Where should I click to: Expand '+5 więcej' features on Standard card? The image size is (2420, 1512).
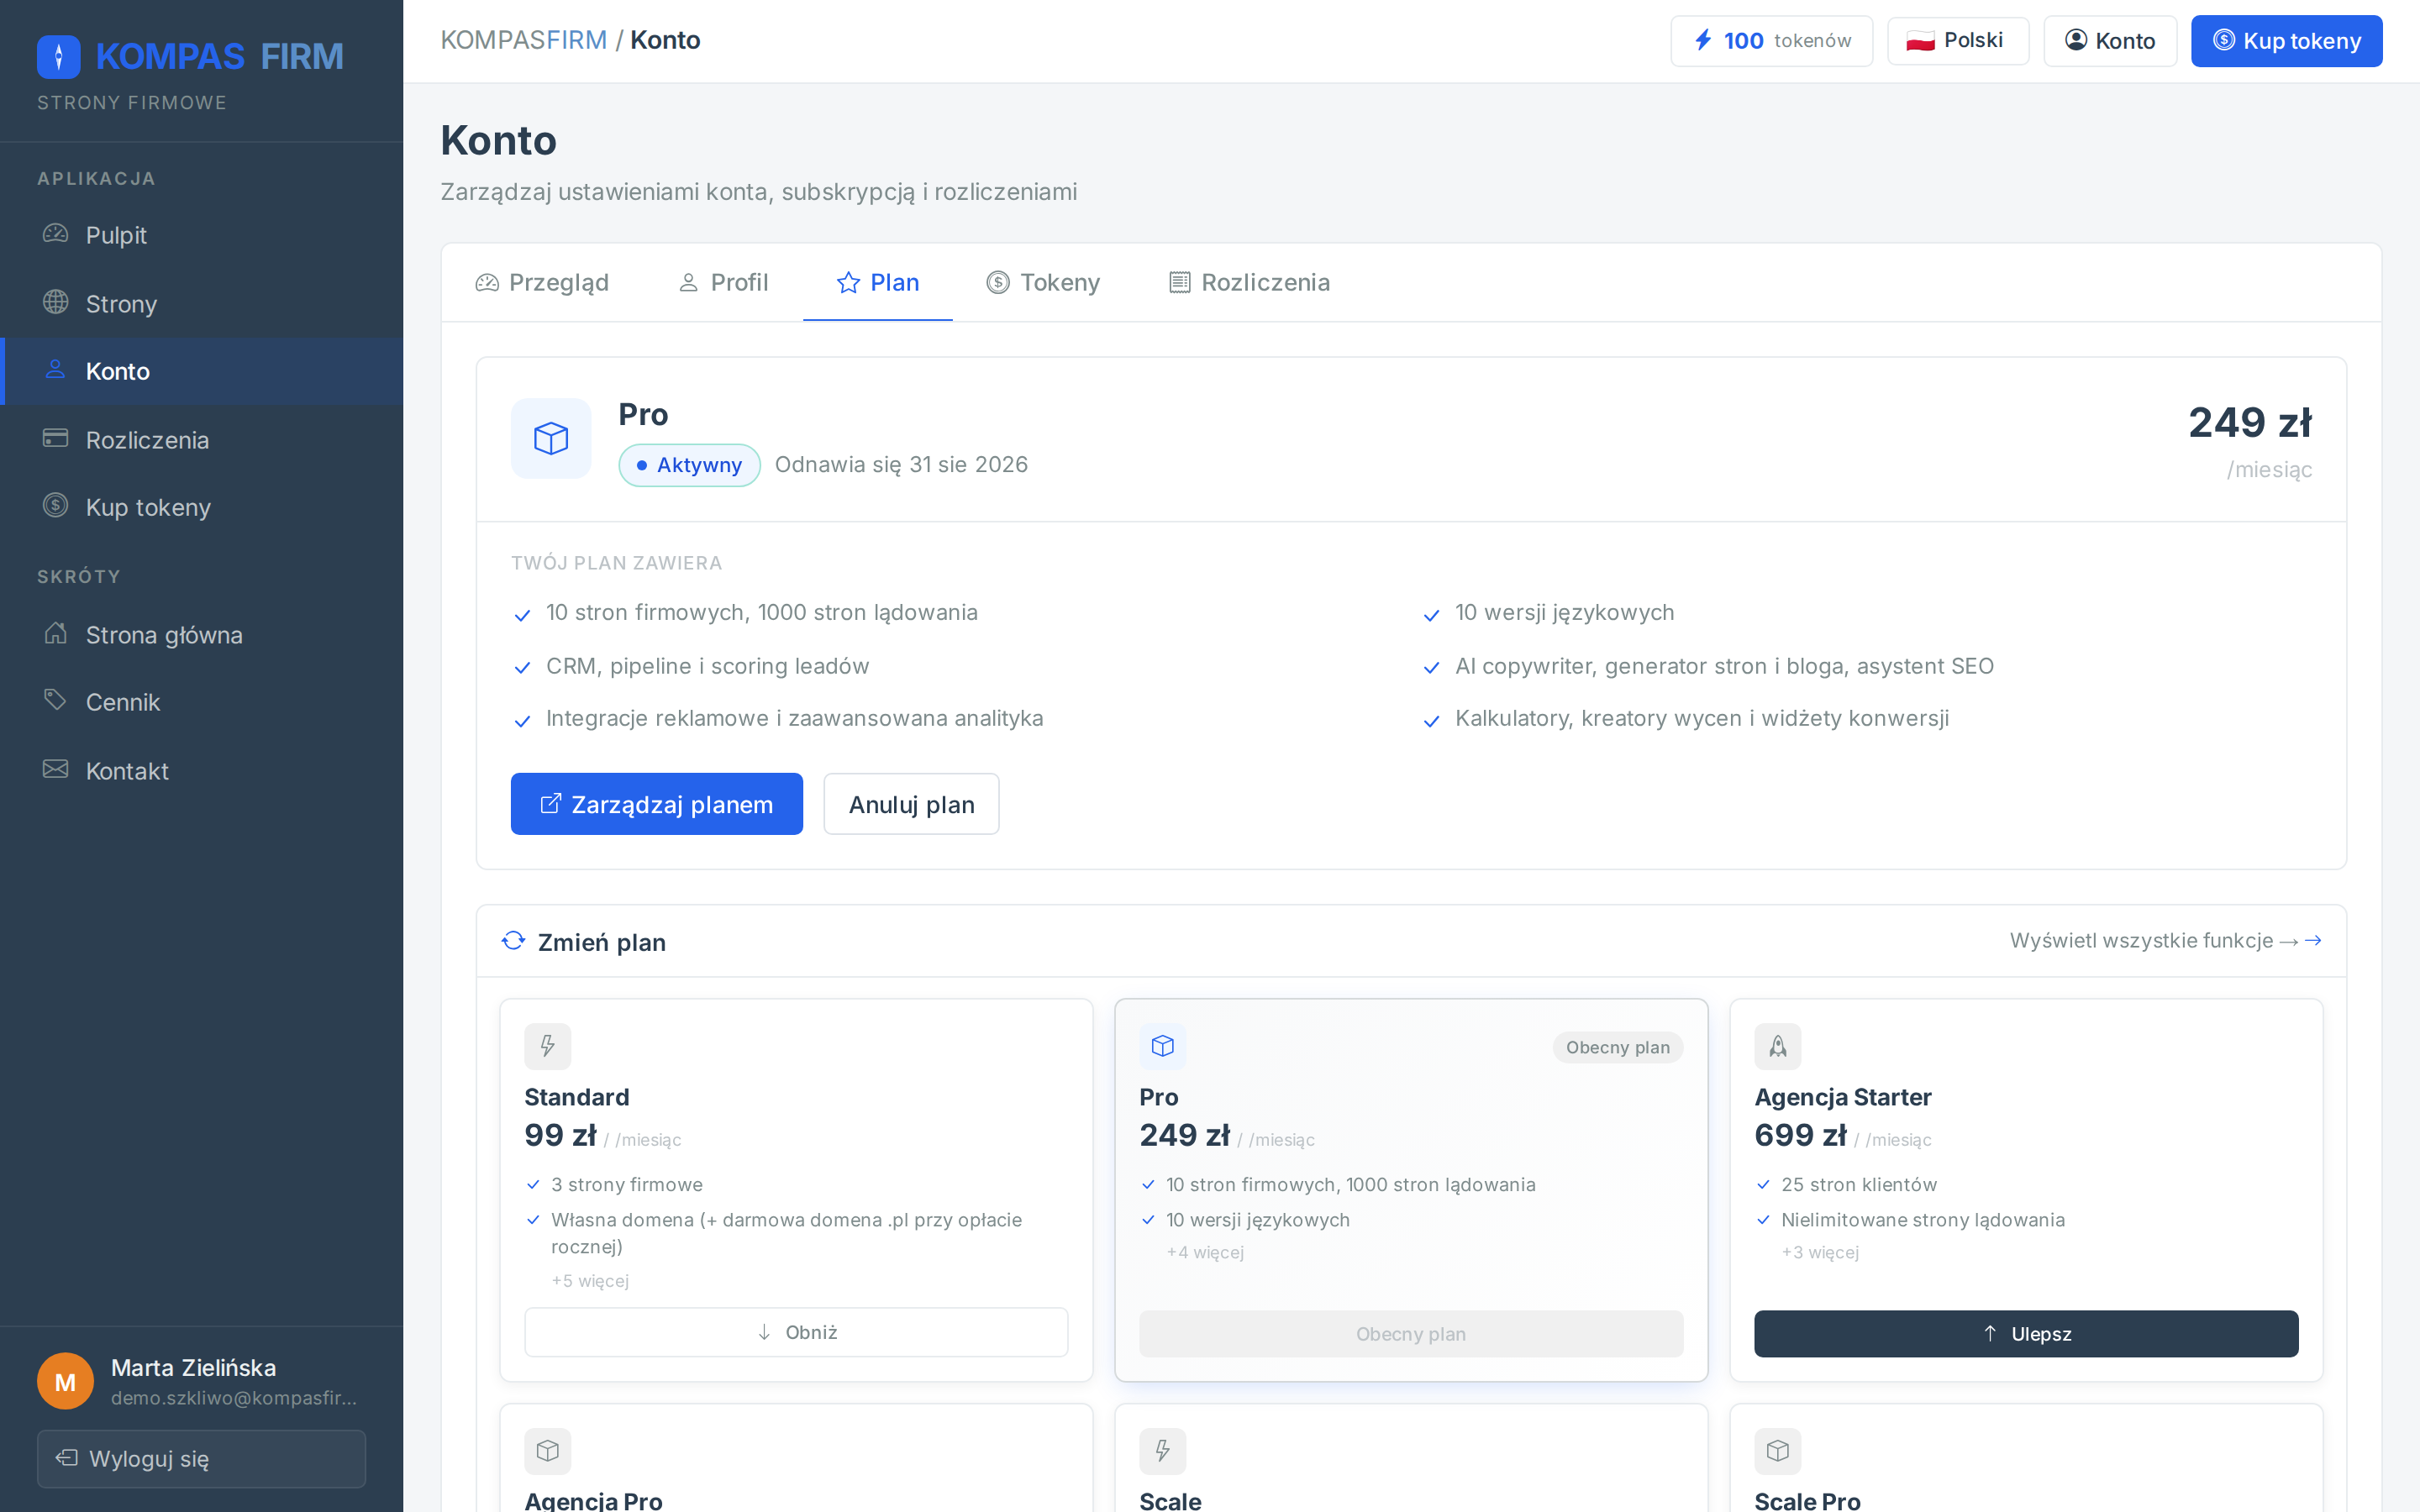590,1281
